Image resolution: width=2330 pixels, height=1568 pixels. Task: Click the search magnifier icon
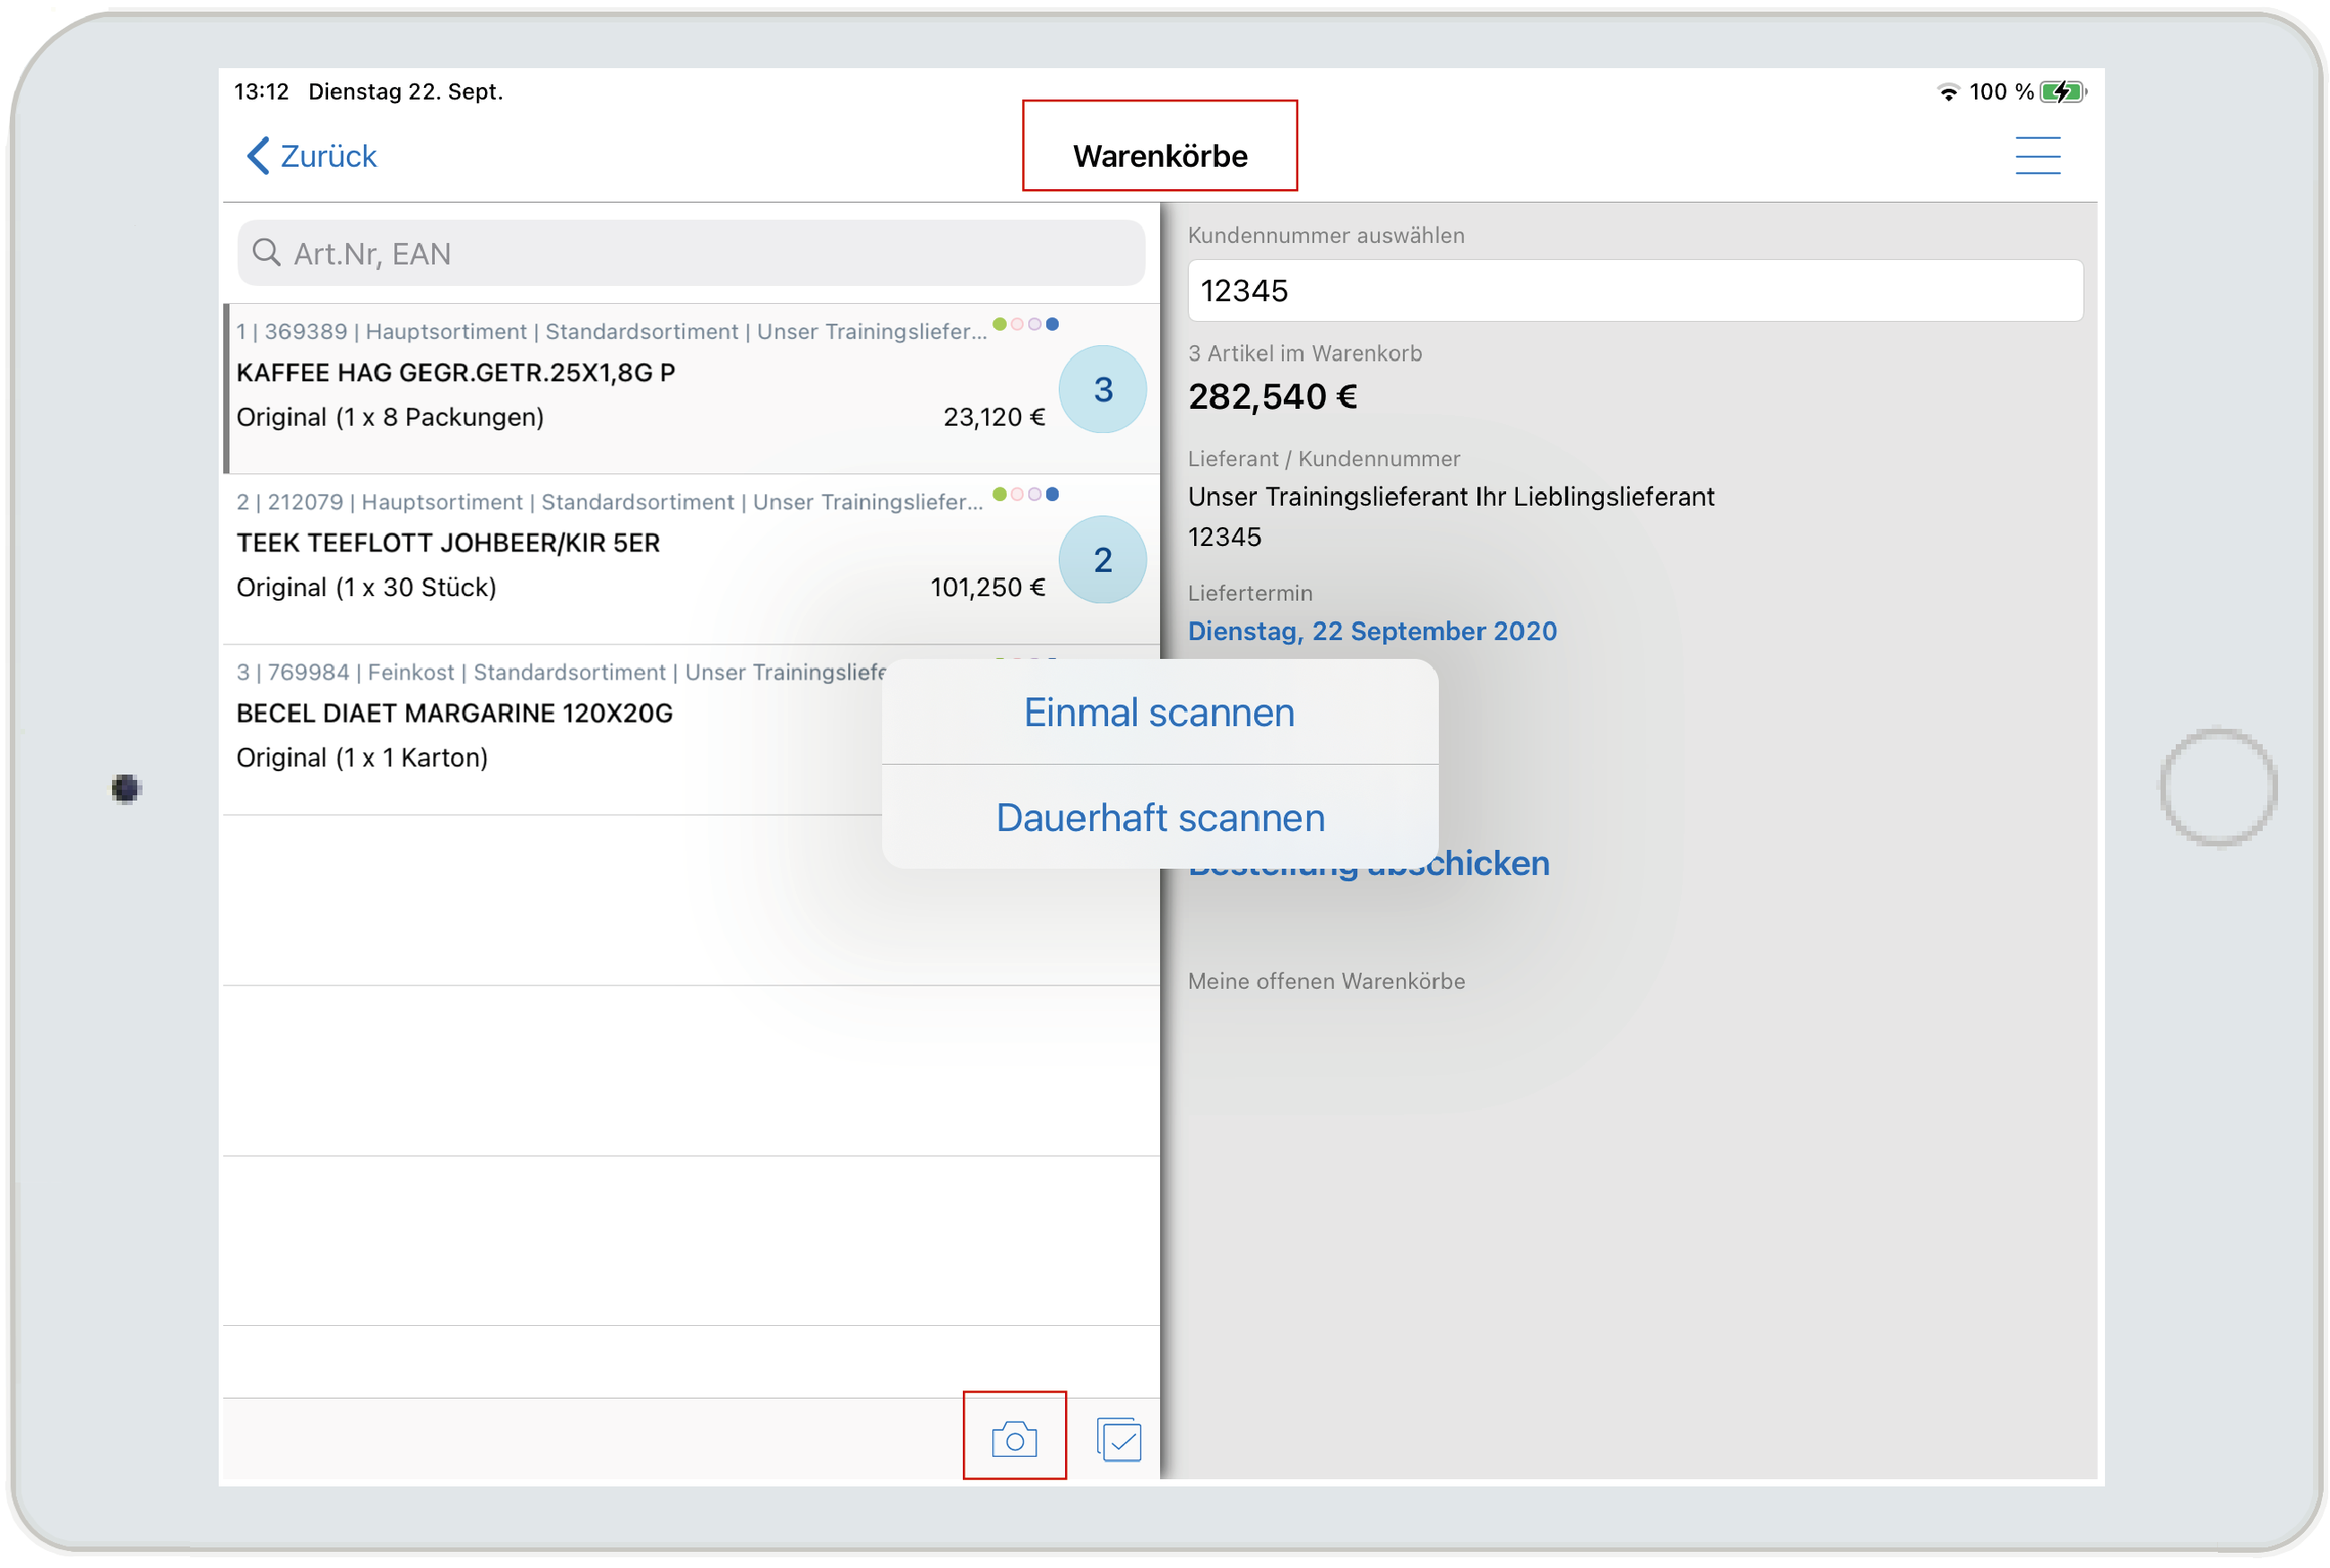click(x=266, y=253)
